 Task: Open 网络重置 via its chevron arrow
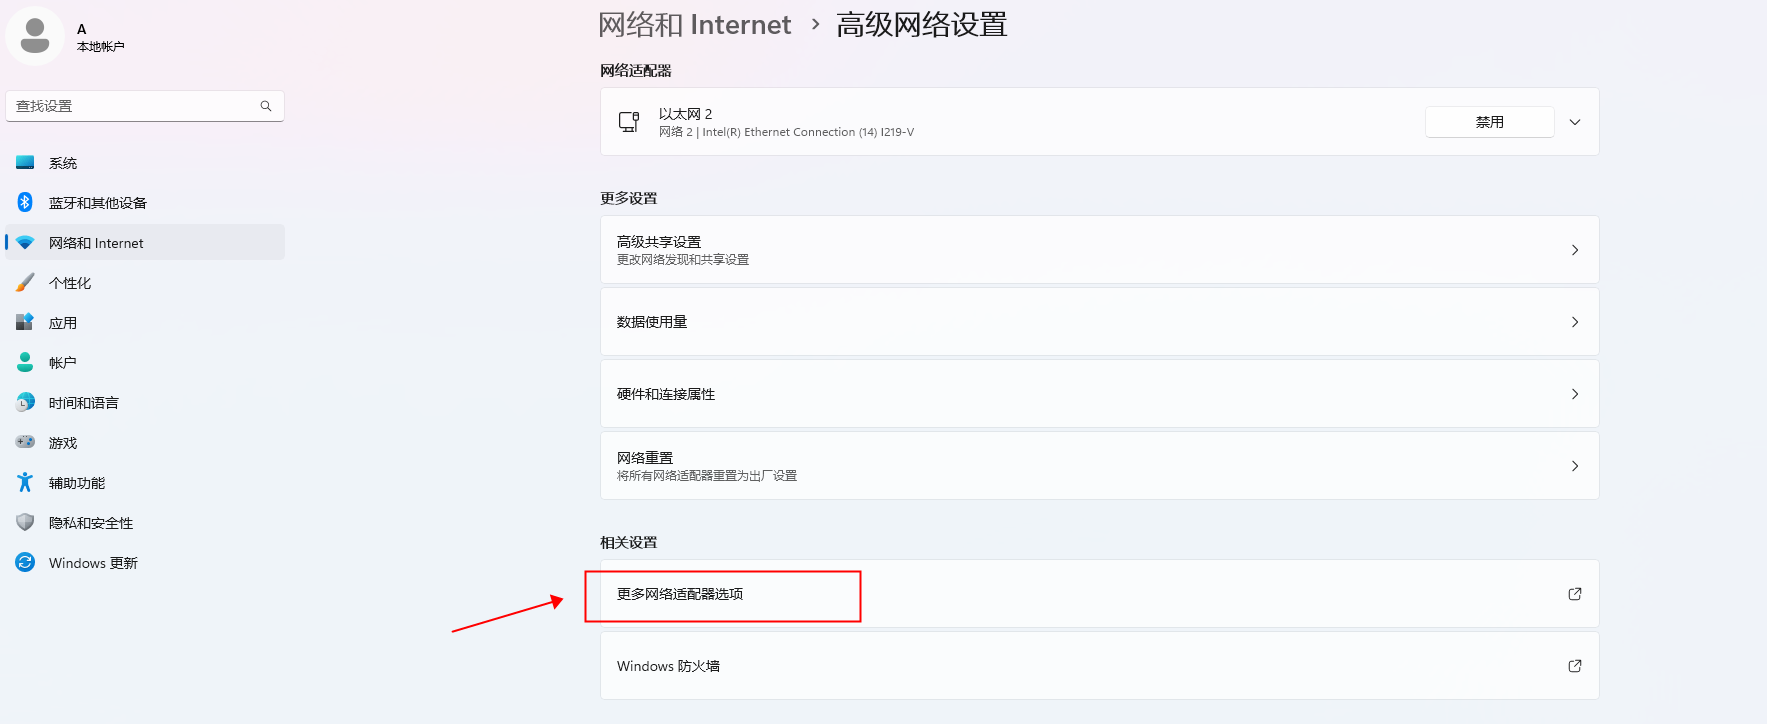point(1574,466)
